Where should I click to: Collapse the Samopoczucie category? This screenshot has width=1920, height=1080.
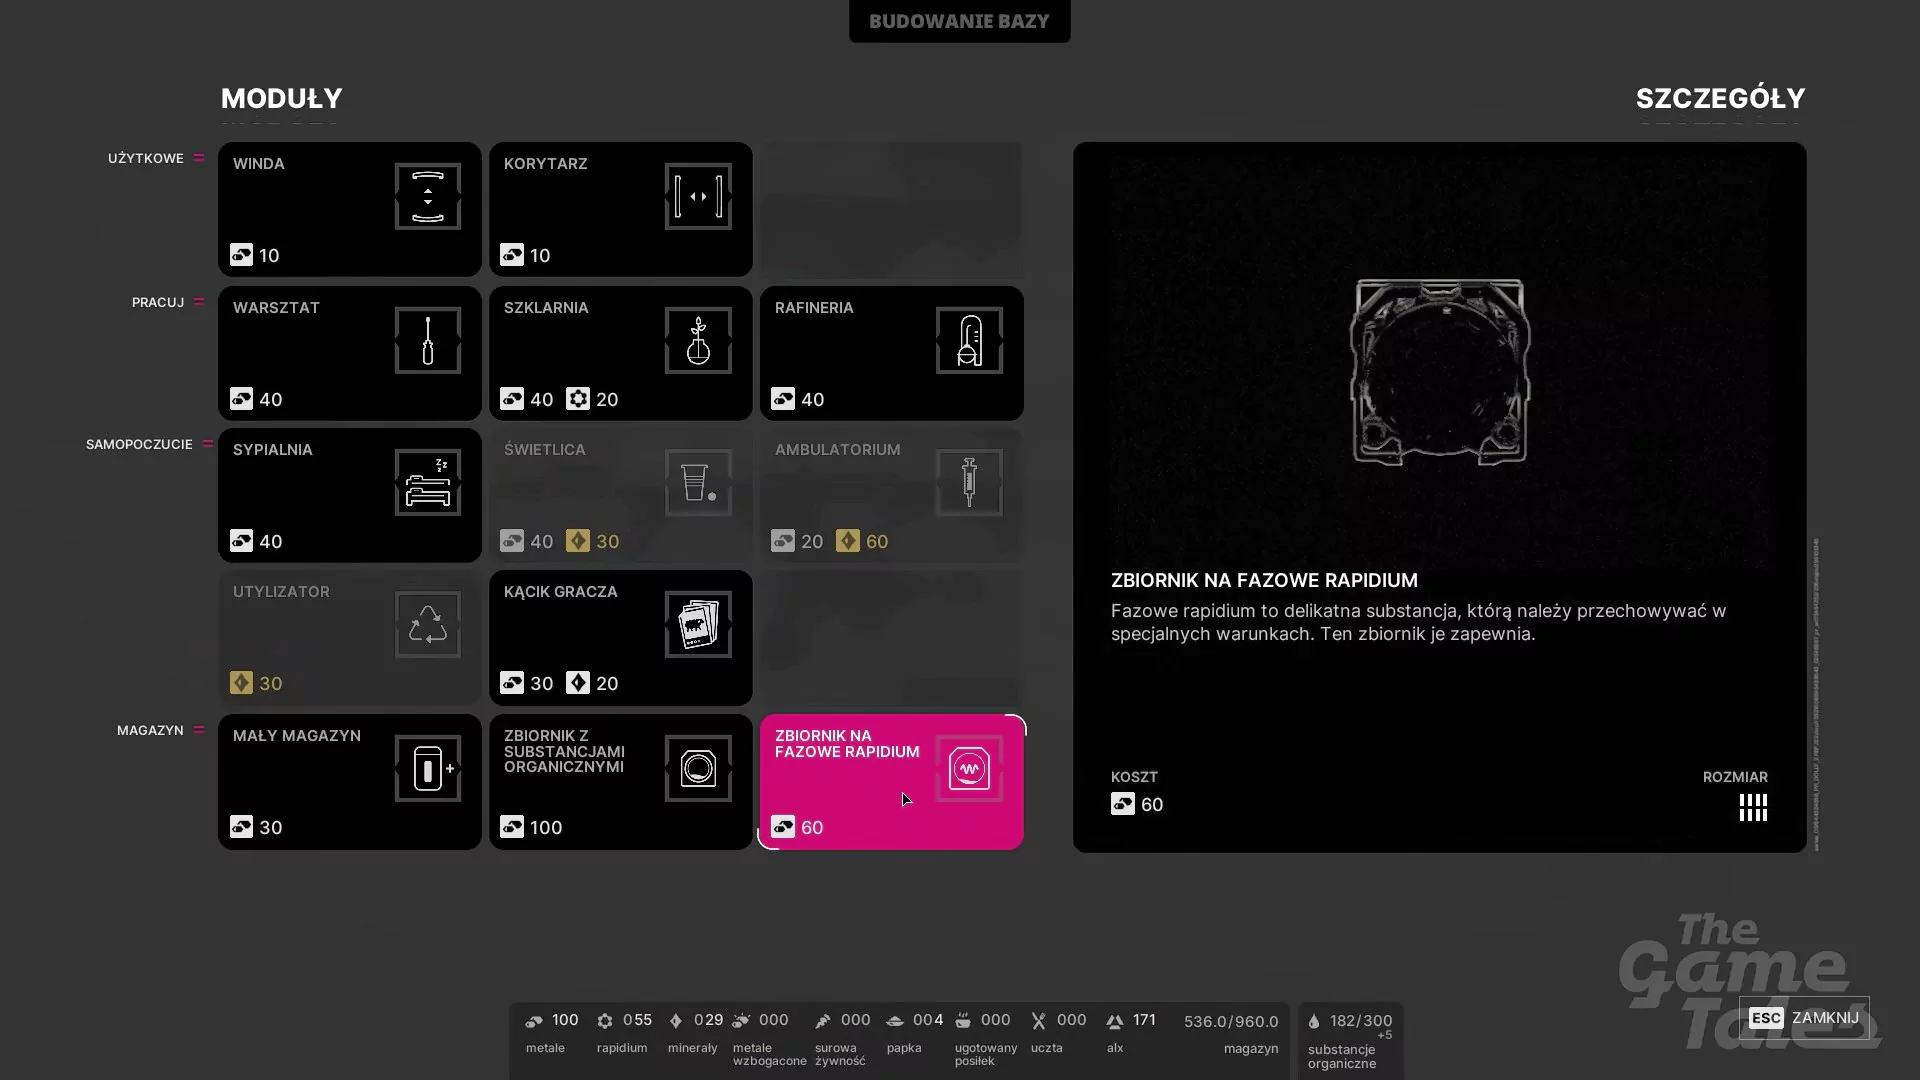(x=207, y=444)
